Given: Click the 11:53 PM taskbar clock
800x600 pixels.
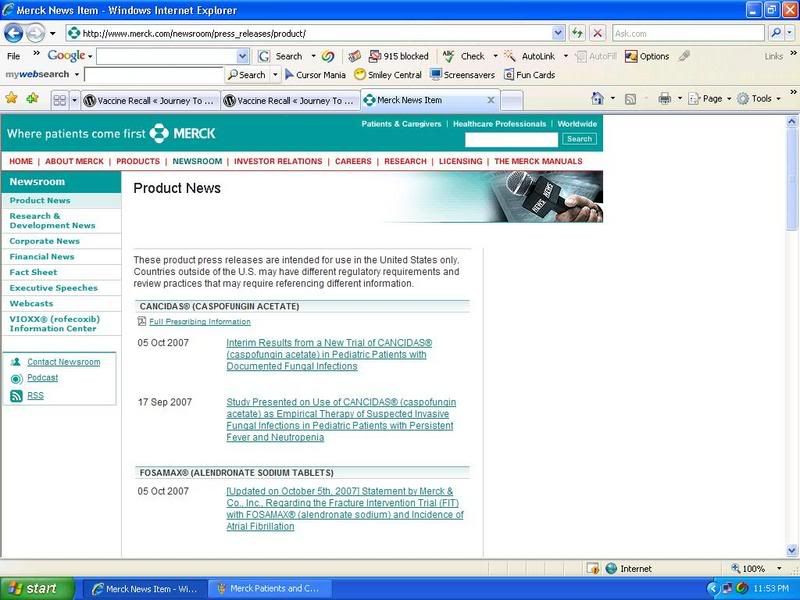Looking at the screenshot, I should click(x=771, y=588).
